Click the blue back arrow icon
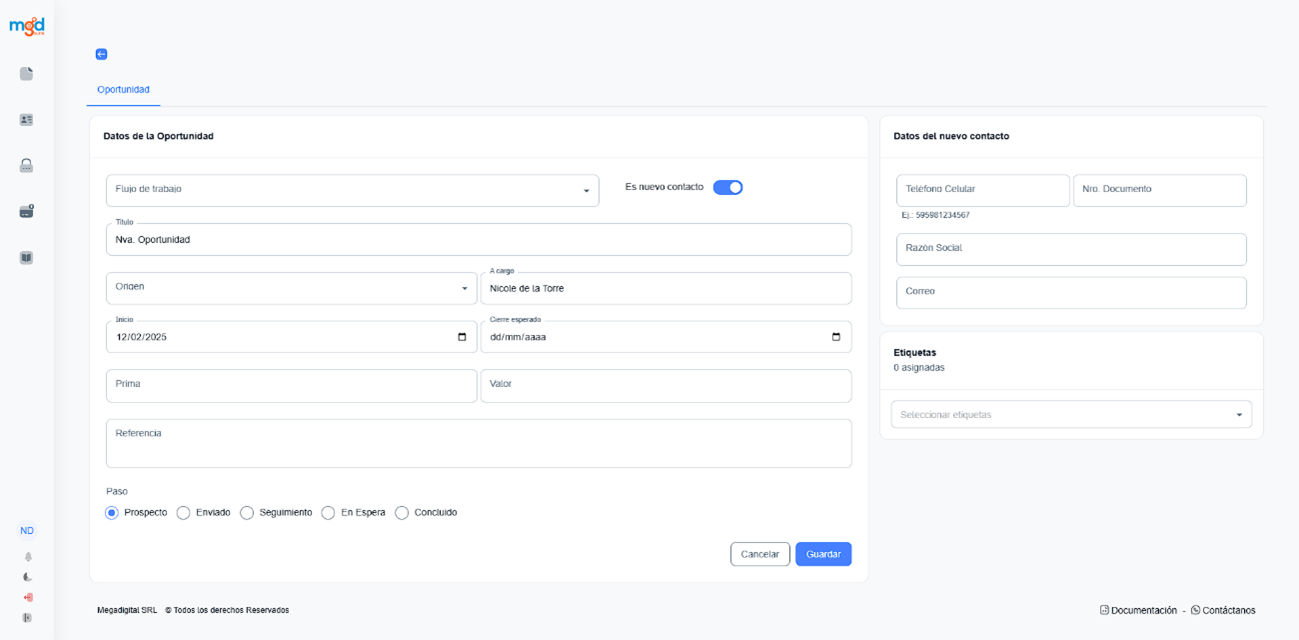Viewport: 1299px width, 640px height. pos(101,54)
